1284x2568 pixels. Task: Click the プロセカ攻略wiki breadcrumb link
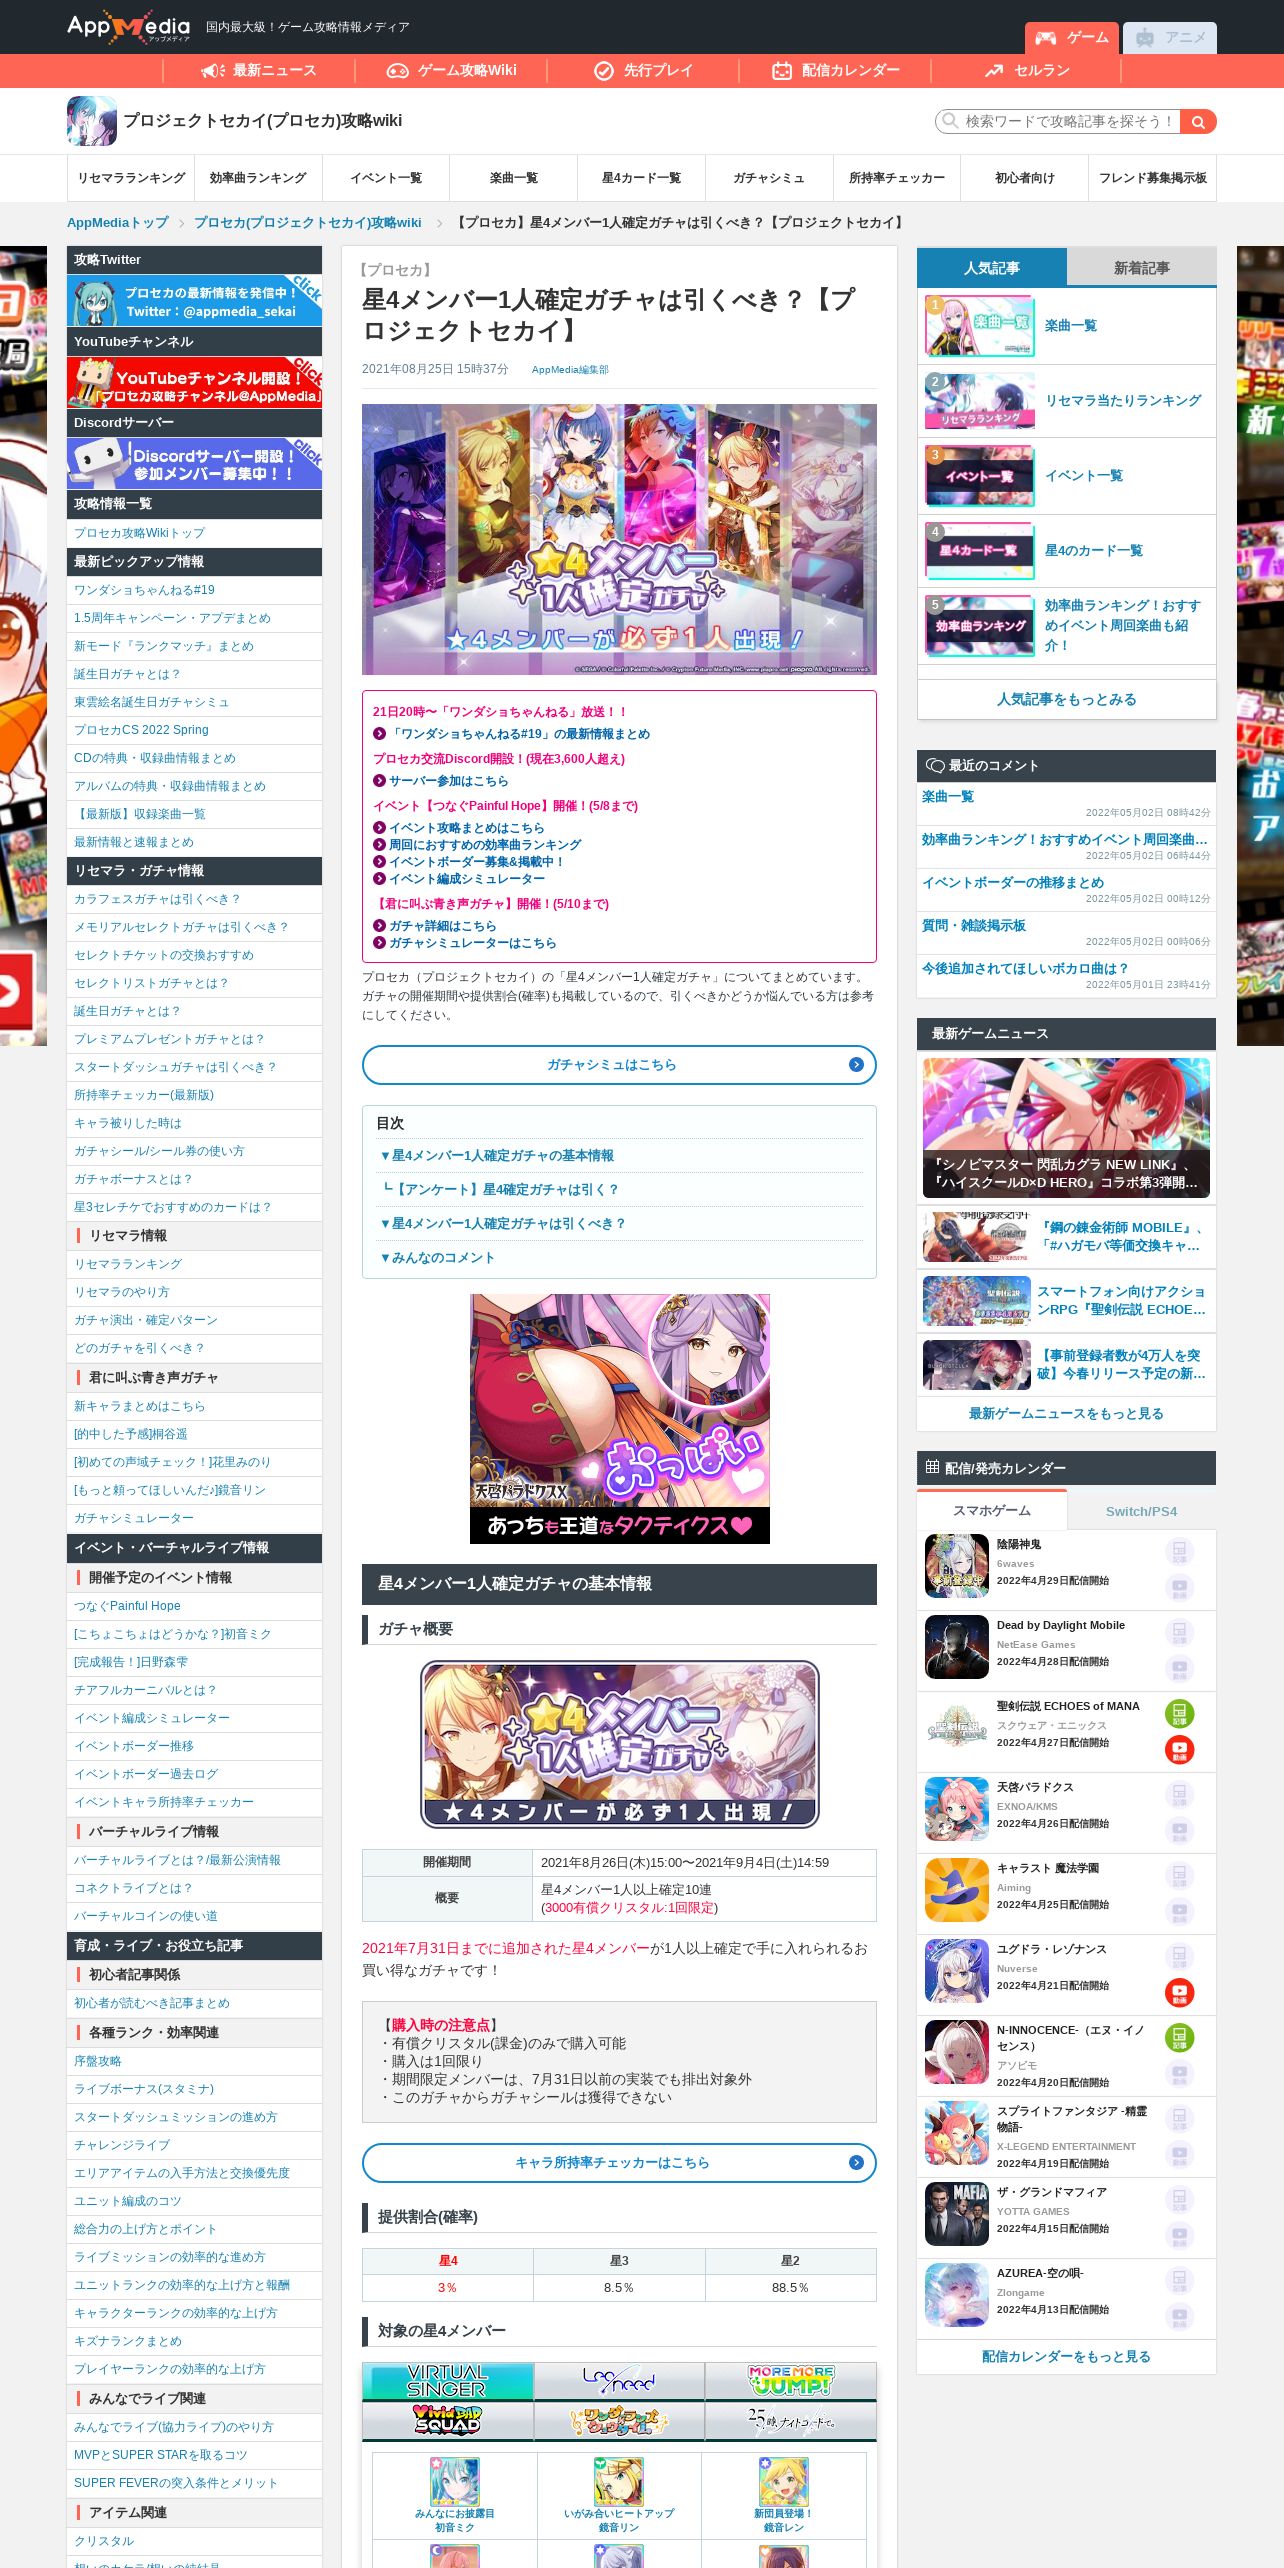point(308,223)
